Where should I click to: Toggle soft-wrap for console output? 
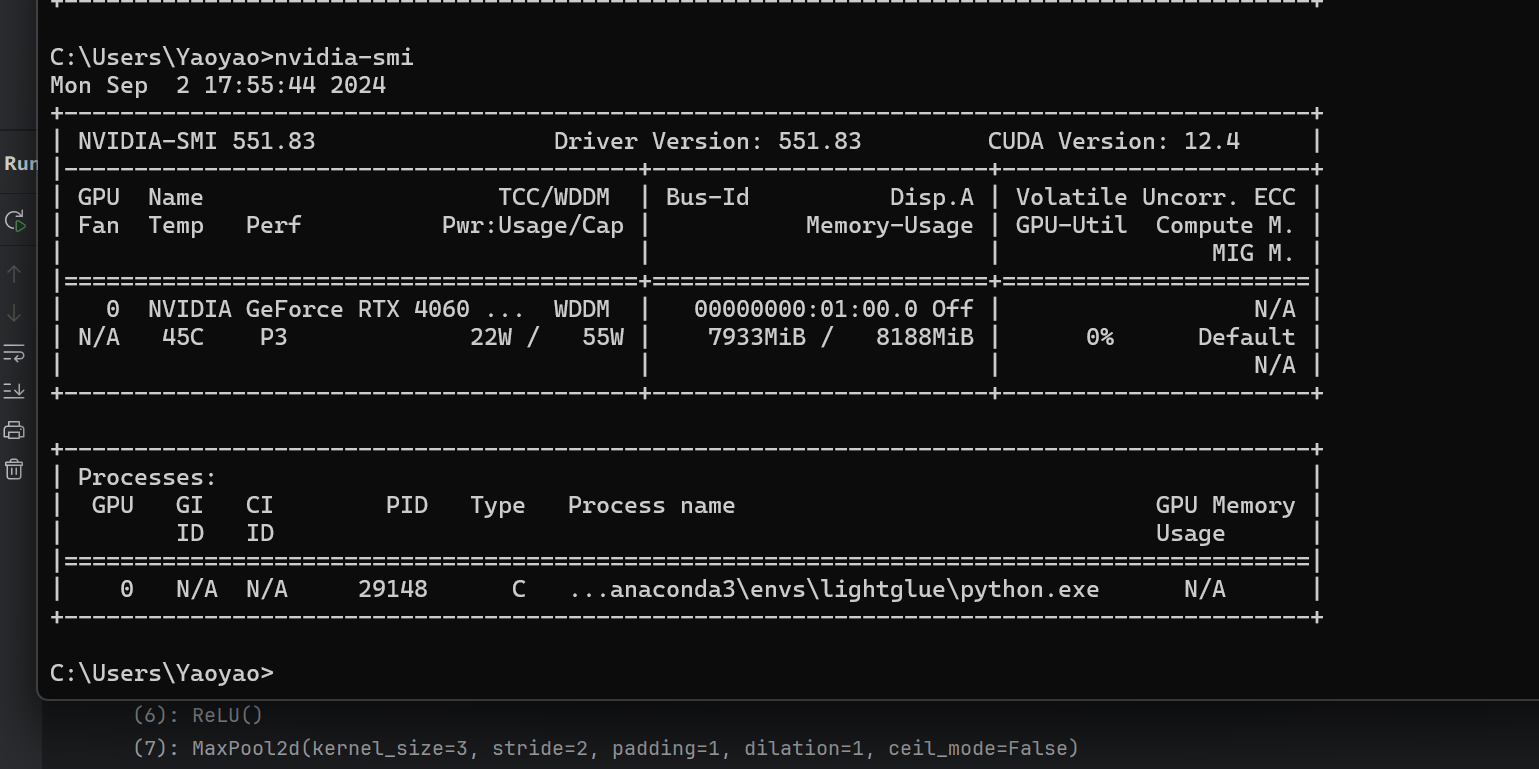[x=14, y=353]
